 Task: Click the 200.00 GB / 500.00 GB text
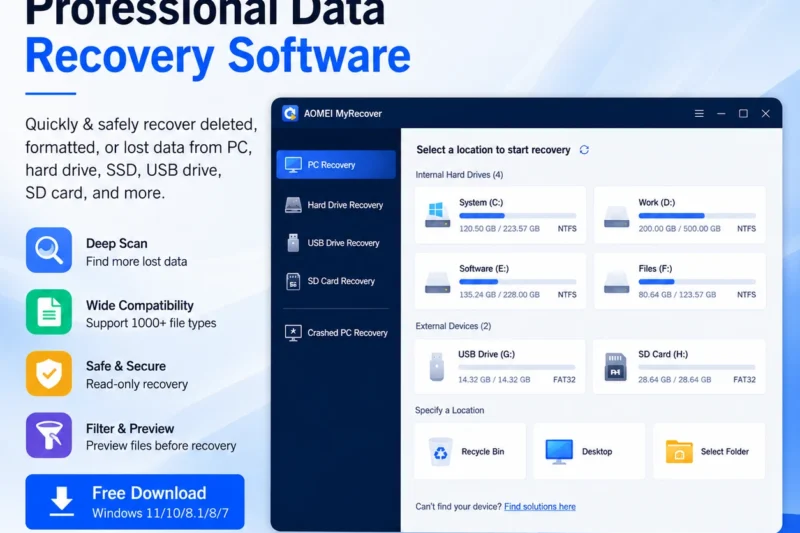point(680,229)
